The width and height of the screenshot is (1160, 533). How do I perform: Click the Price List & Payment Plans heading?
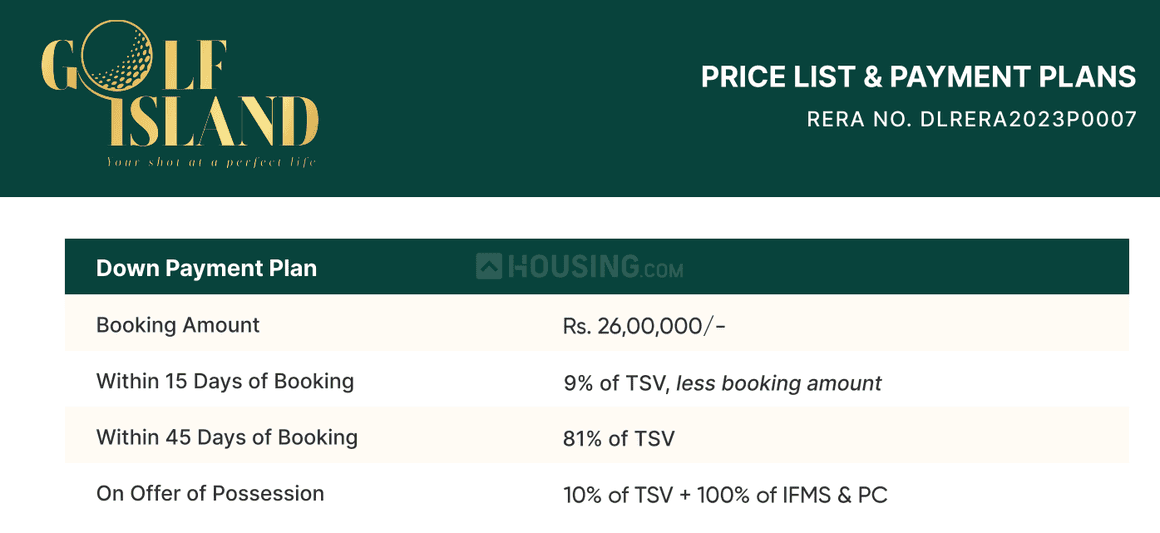[918, 77]
